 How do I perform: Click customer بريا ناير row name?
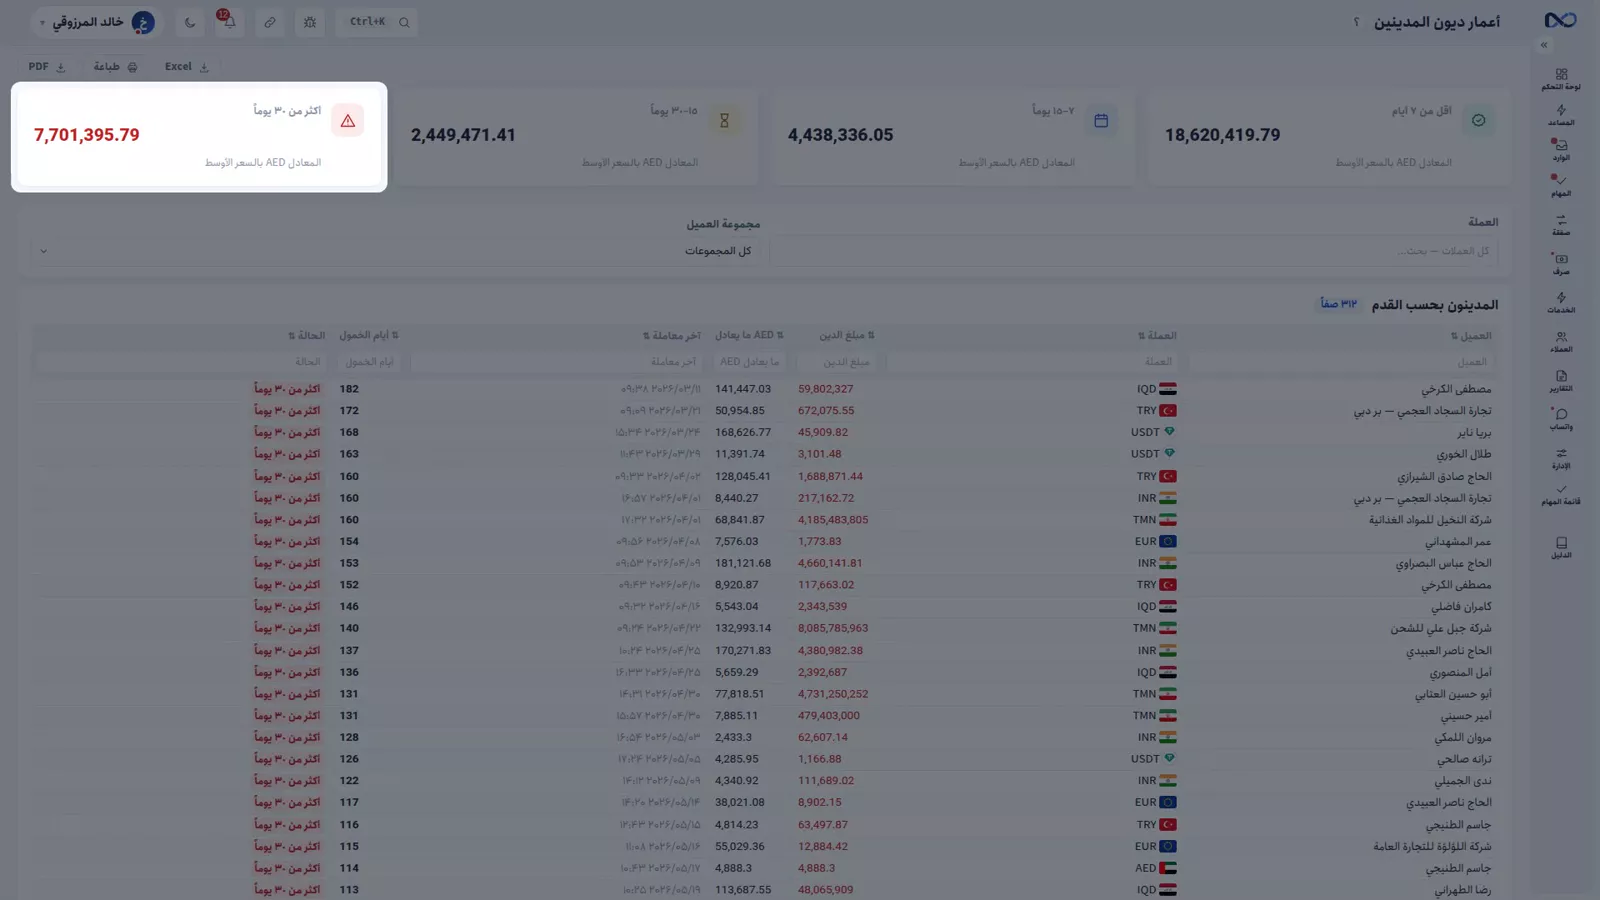[1474, 433]
